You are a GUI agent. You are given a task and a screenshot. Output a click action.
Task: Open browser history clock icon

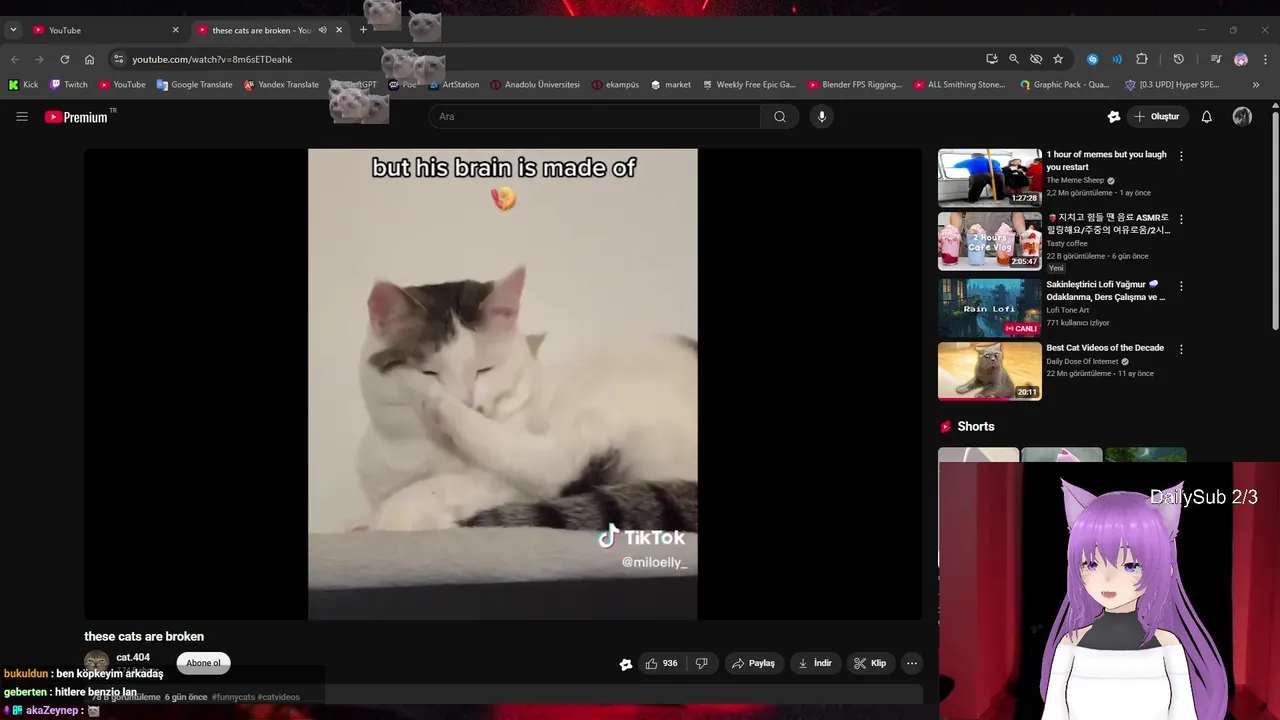(x=1179, y=59)
